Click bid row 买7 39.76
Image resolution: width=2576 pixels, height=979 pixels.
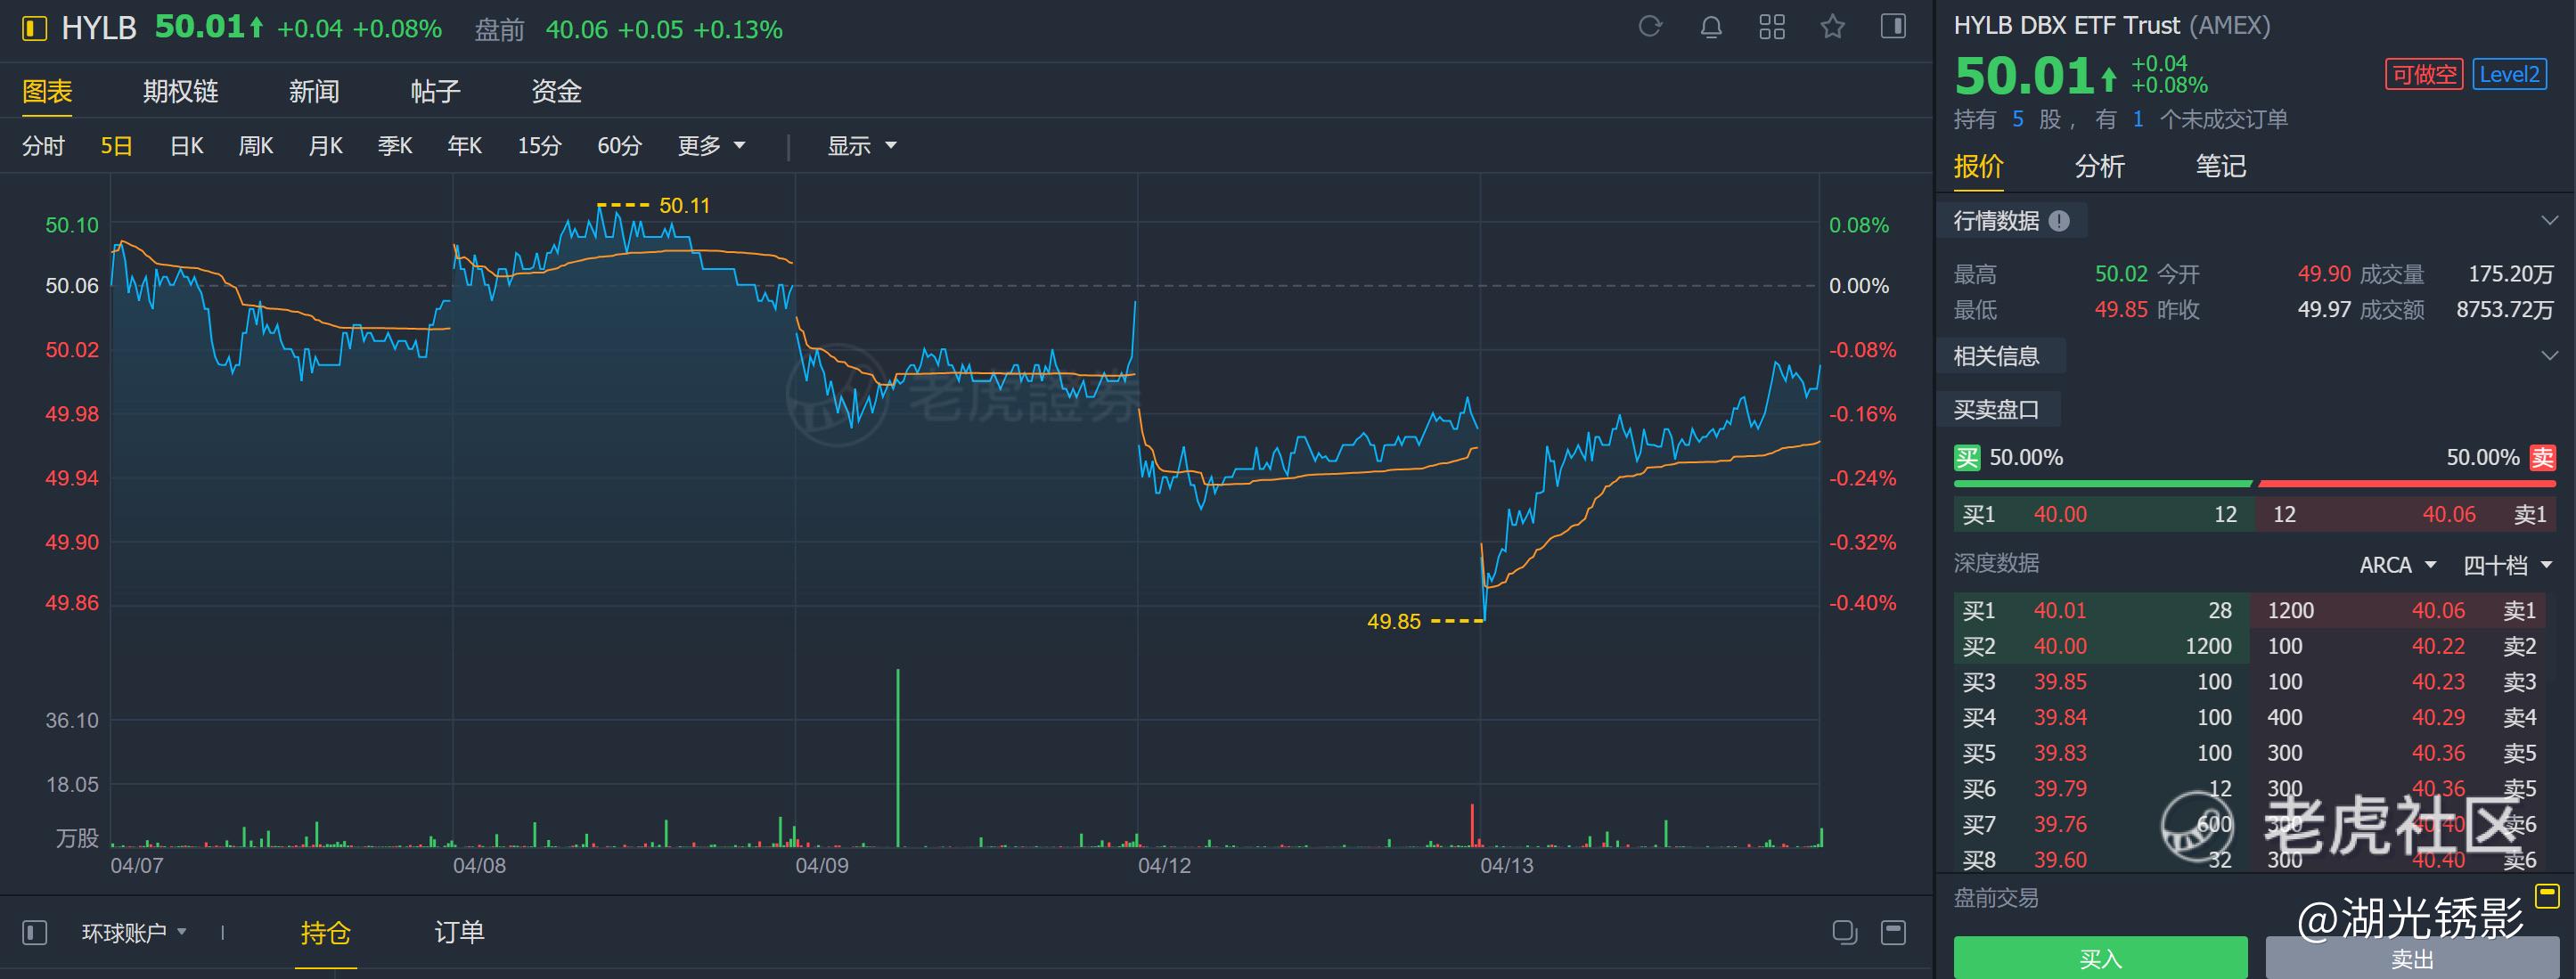pos(2101,824)
